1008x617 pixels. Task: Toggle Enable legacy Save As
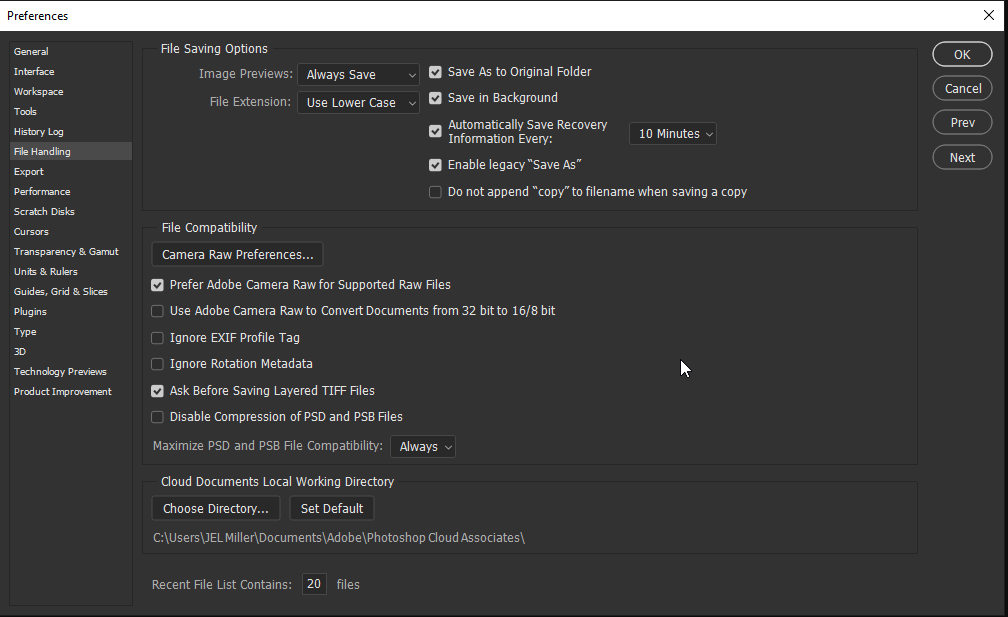(x=435, y=165)
